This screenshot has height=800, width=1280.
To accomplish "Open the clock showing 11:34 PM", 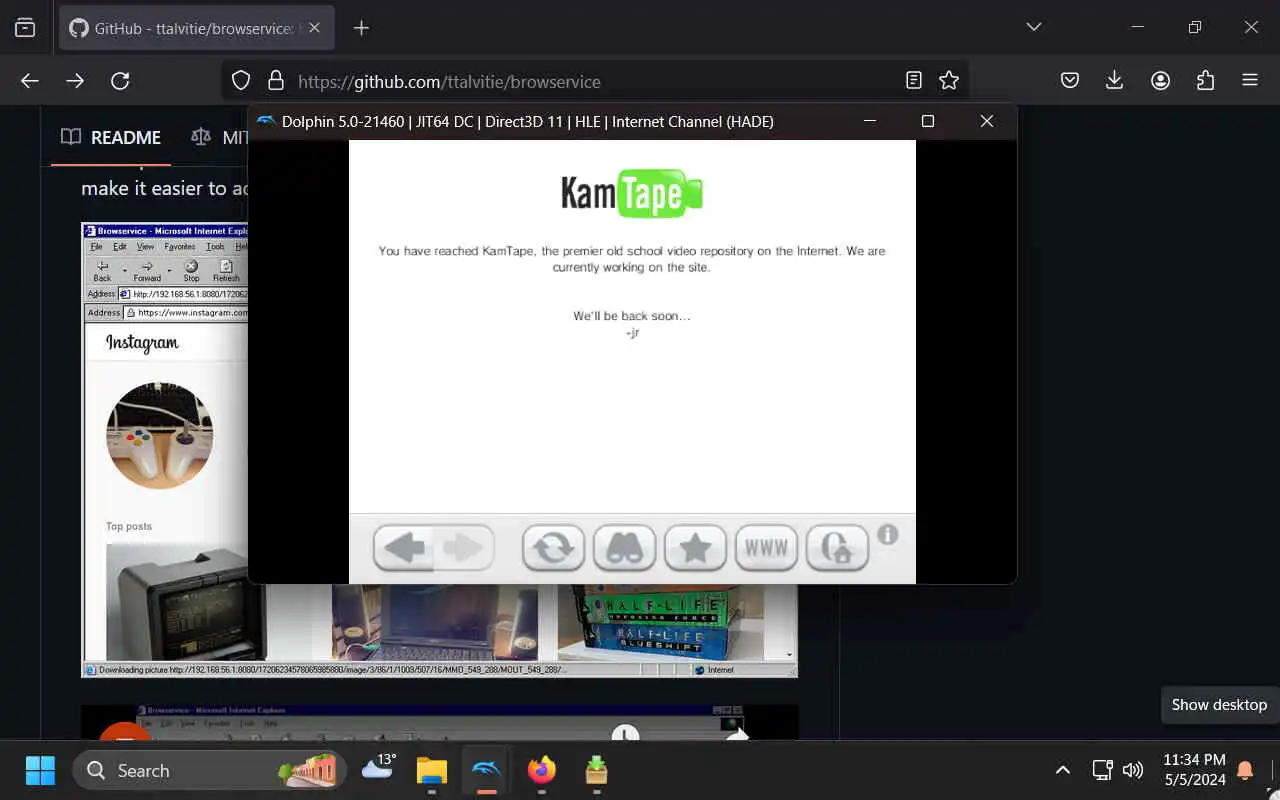I will coord(1194,770).
